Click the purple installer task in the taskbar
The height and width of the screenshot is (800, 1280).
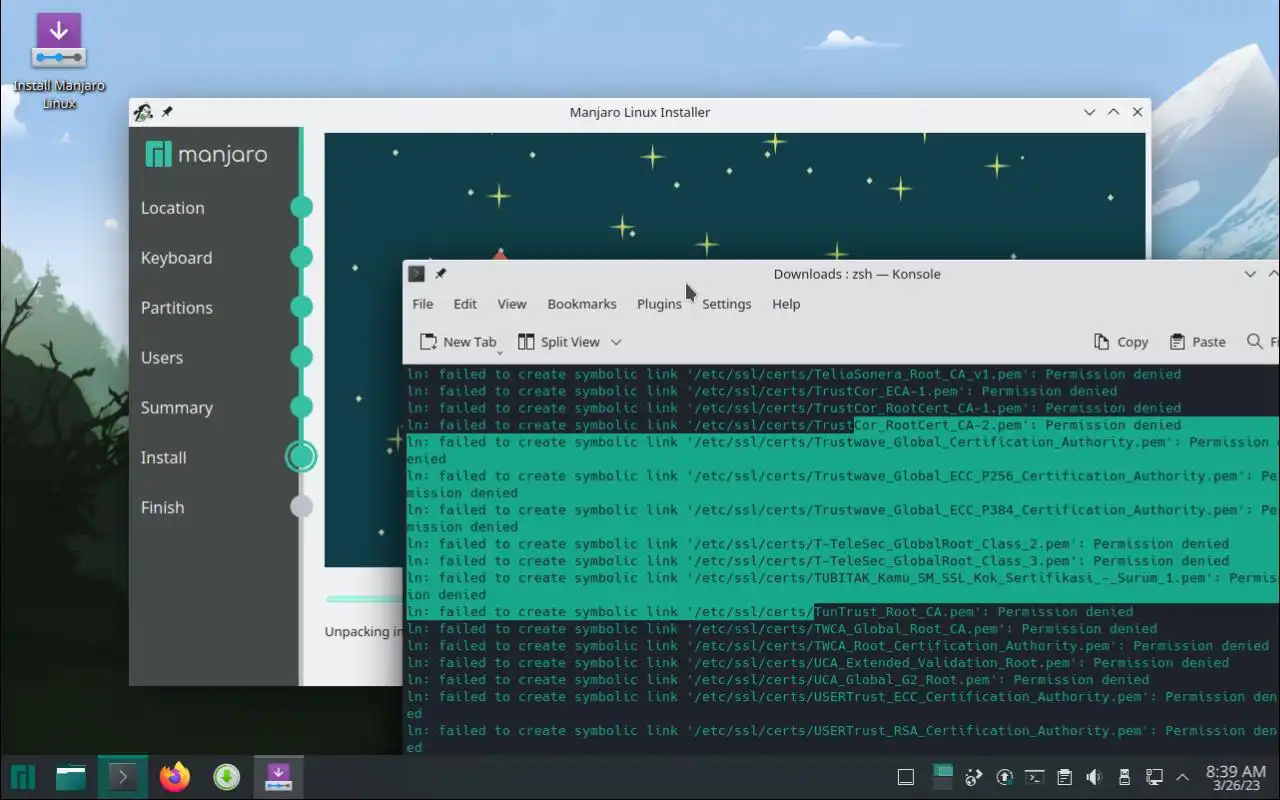(278, 777)
